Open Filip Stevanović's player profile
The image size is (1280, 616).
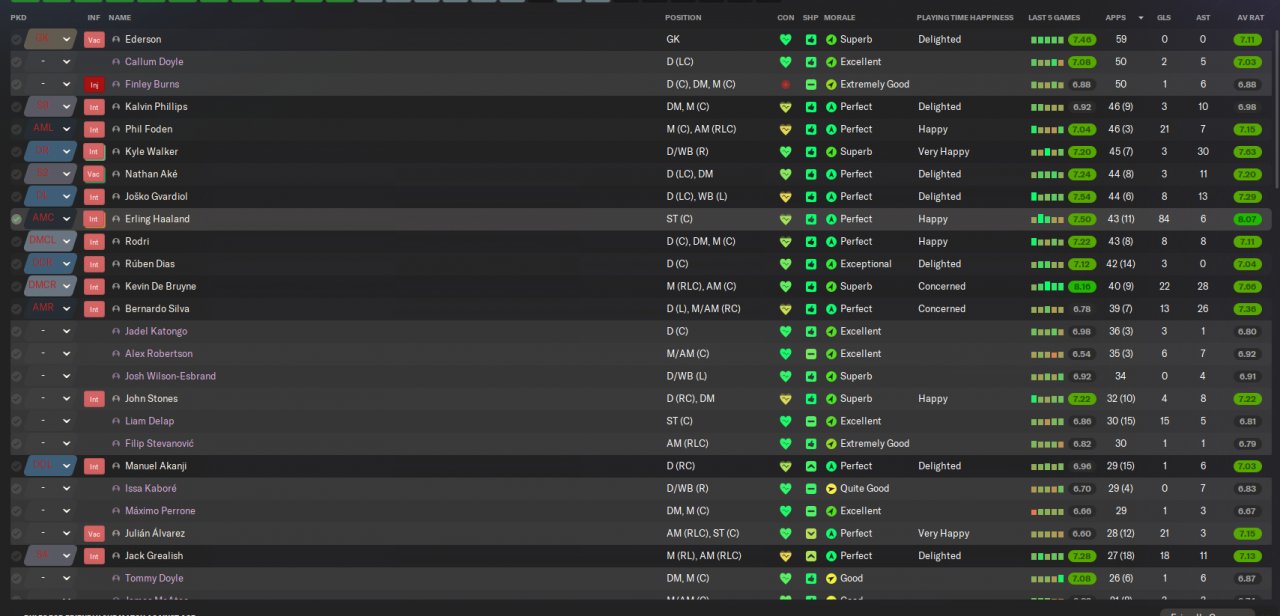coord(159,444)
